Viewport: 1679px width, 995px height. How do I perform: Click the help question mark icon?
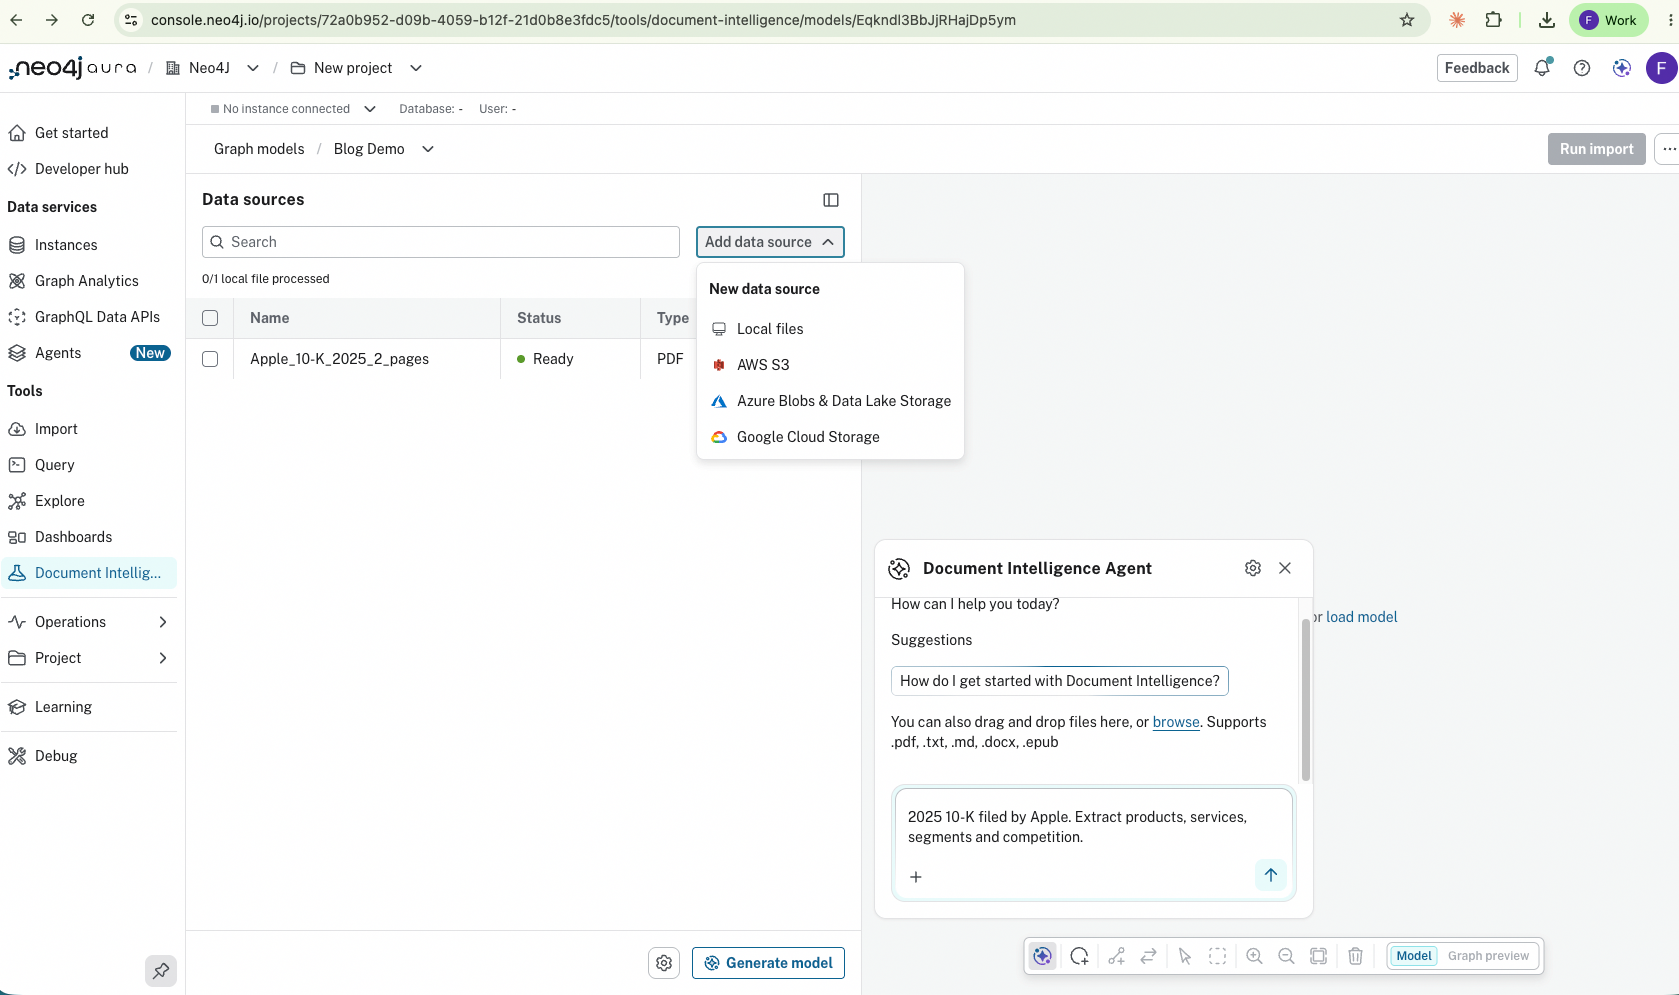[1582, 68]
